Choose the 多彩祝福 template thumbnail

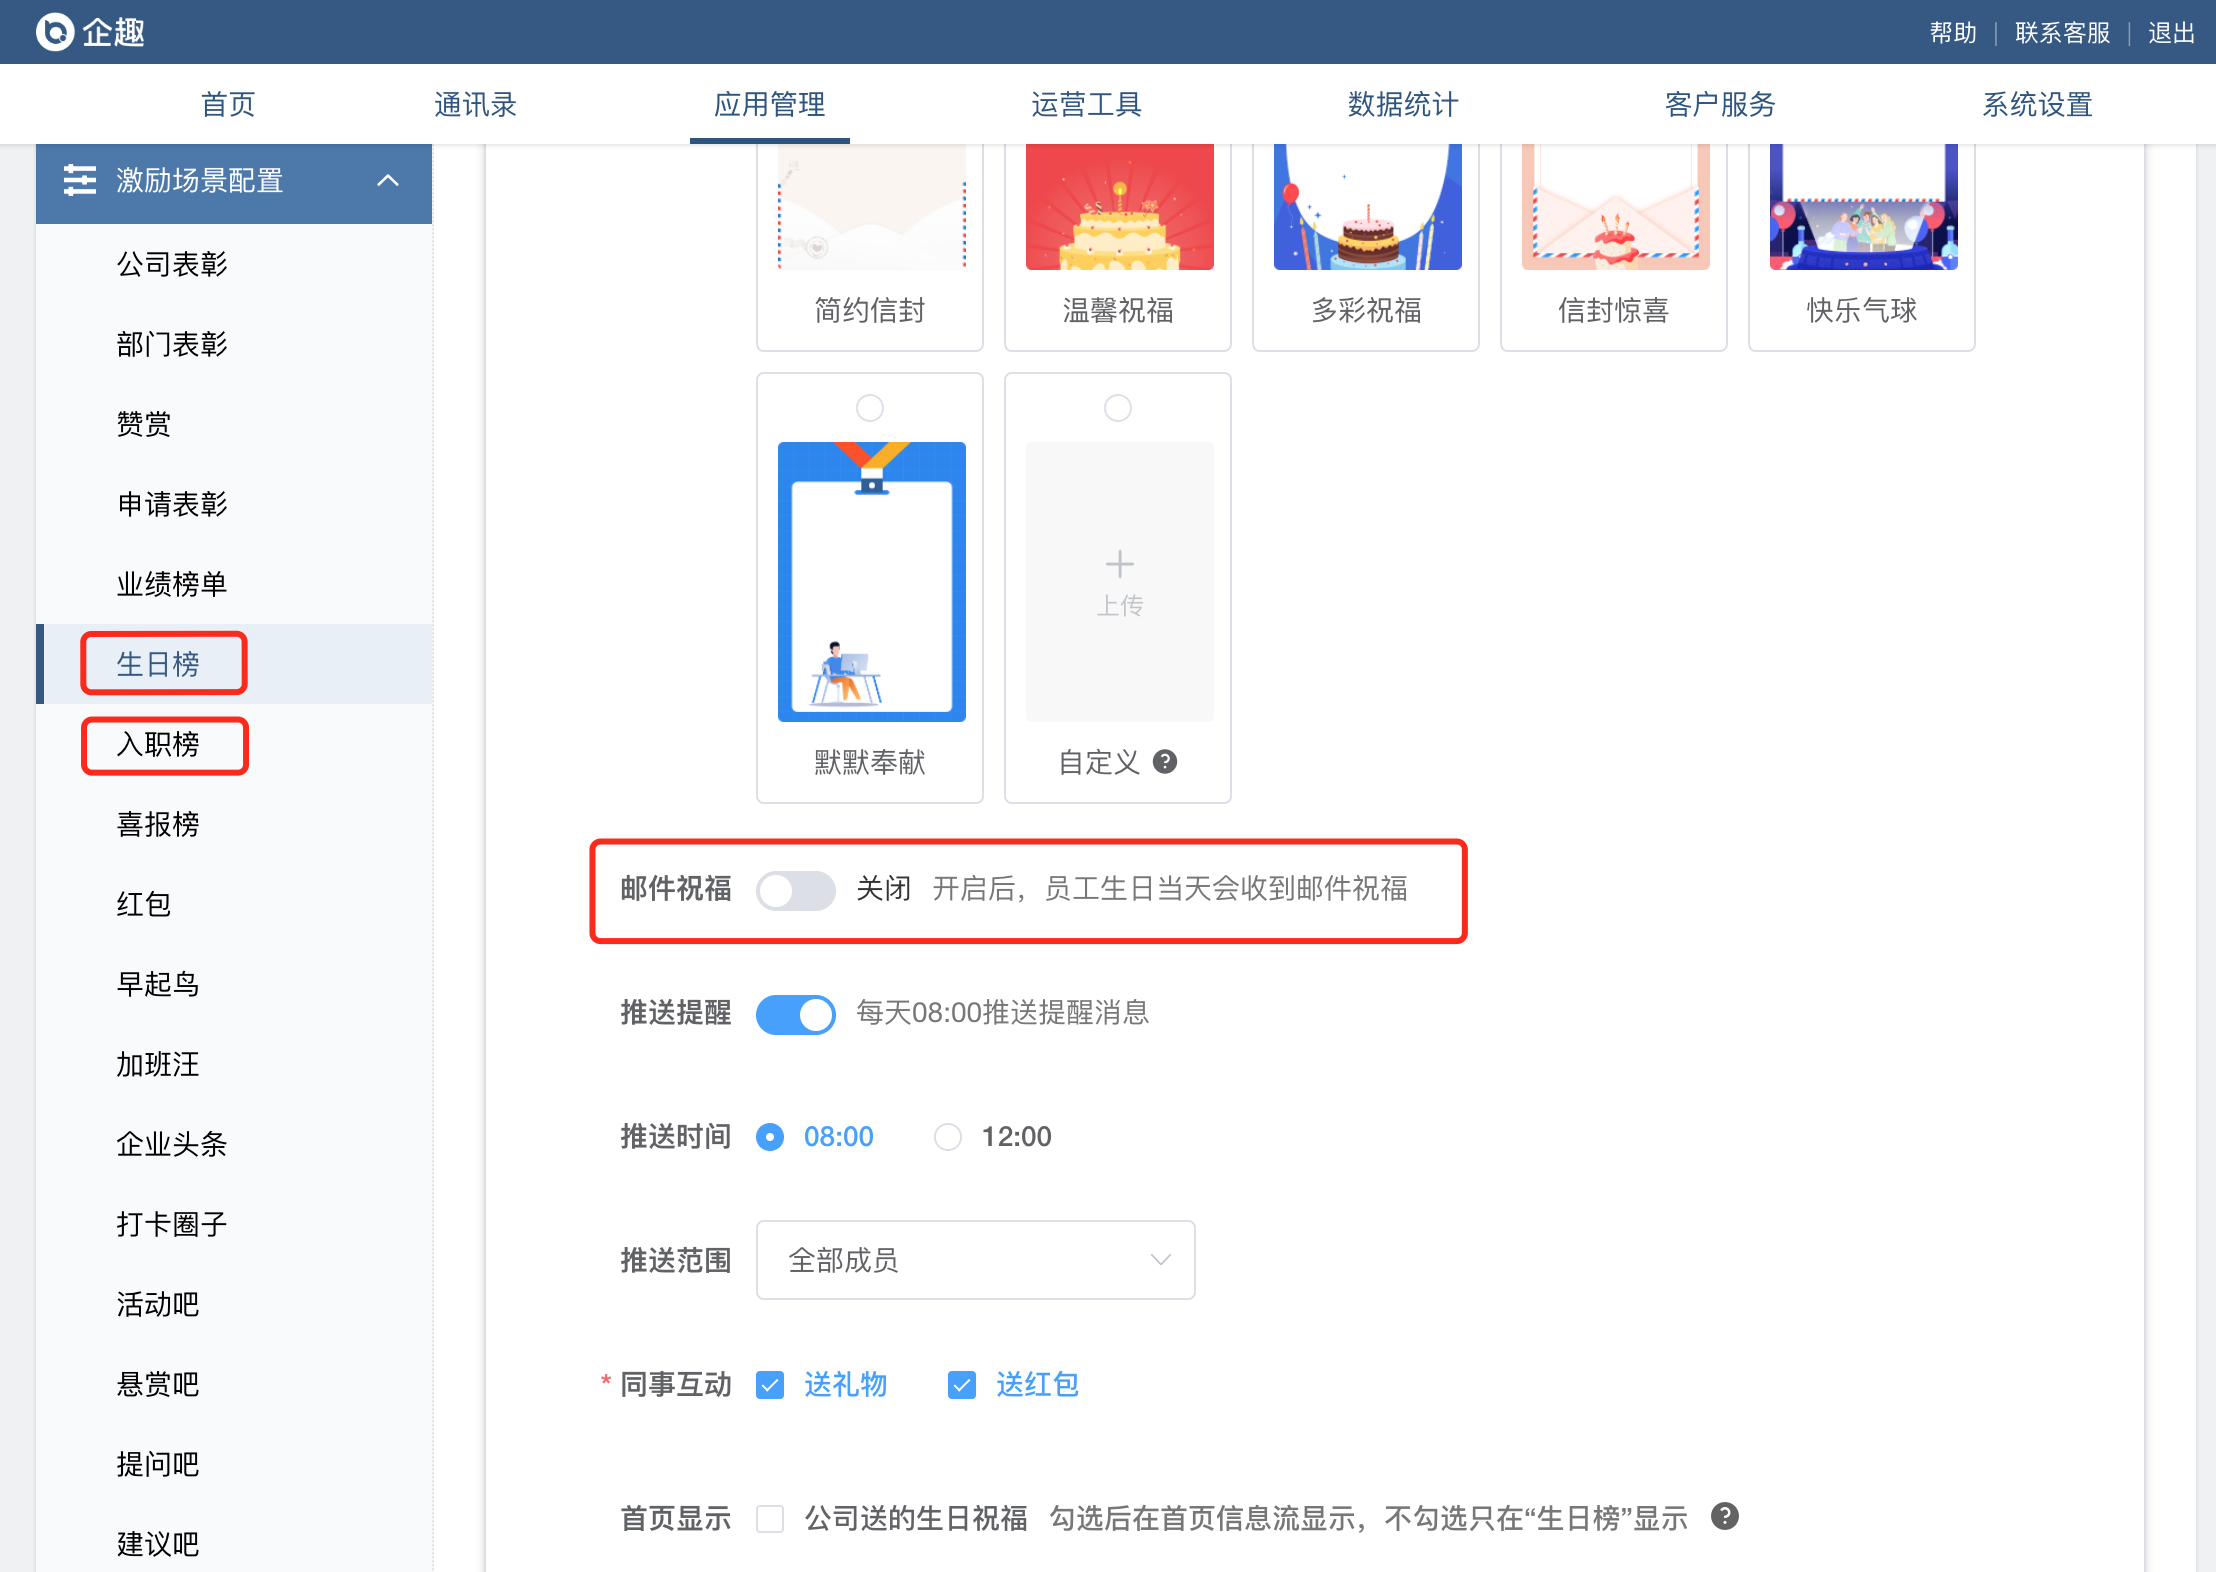(x=1368, y=207)
